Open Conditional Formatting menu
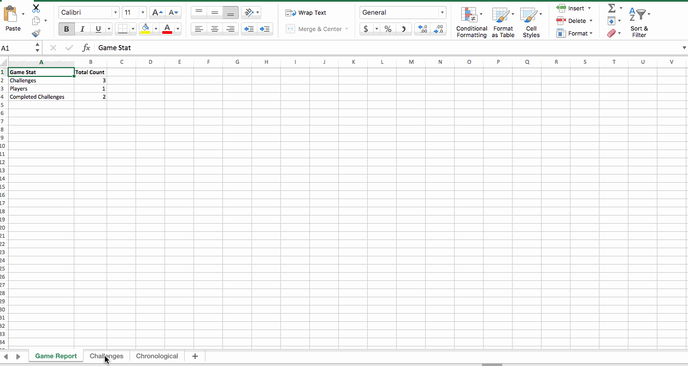The width and height of the screenshot is (688, 366). pos(471,22)
